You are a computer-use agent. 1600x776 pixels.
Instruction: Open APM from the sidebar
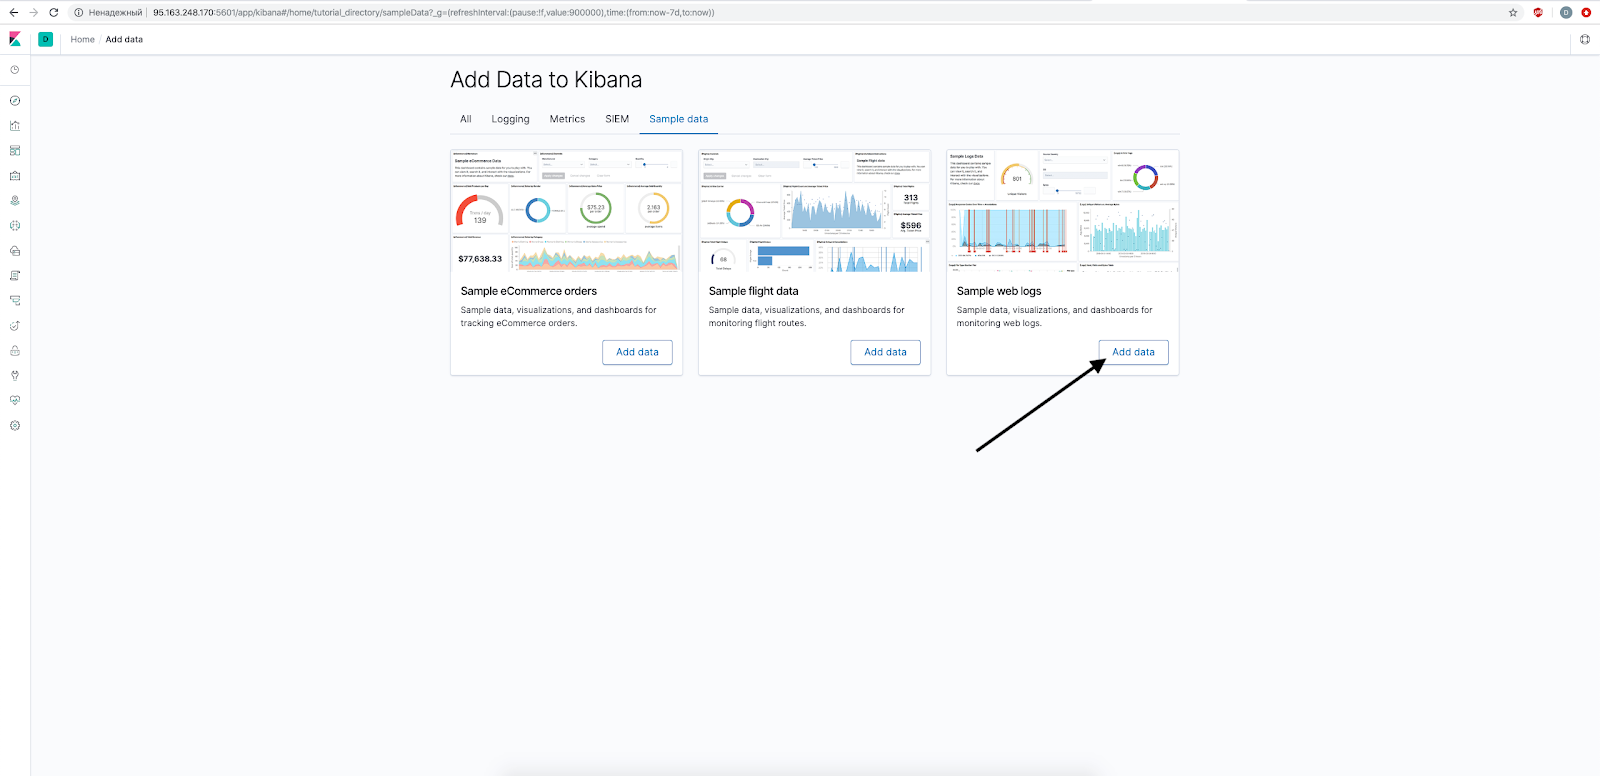(15, 301)
